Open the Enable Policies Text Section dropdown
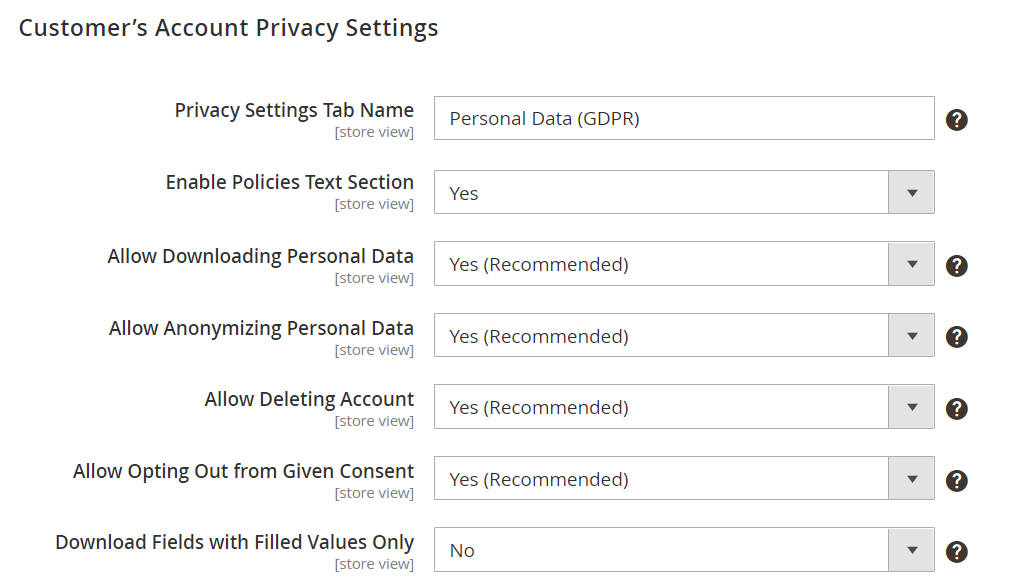Viewport: 1017px width, 586px height. [x=684, y=193]
